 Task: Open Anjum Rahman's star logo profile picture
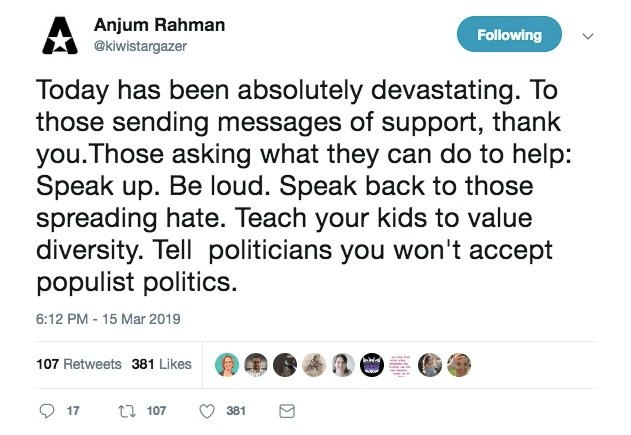[x=59, y=36]
